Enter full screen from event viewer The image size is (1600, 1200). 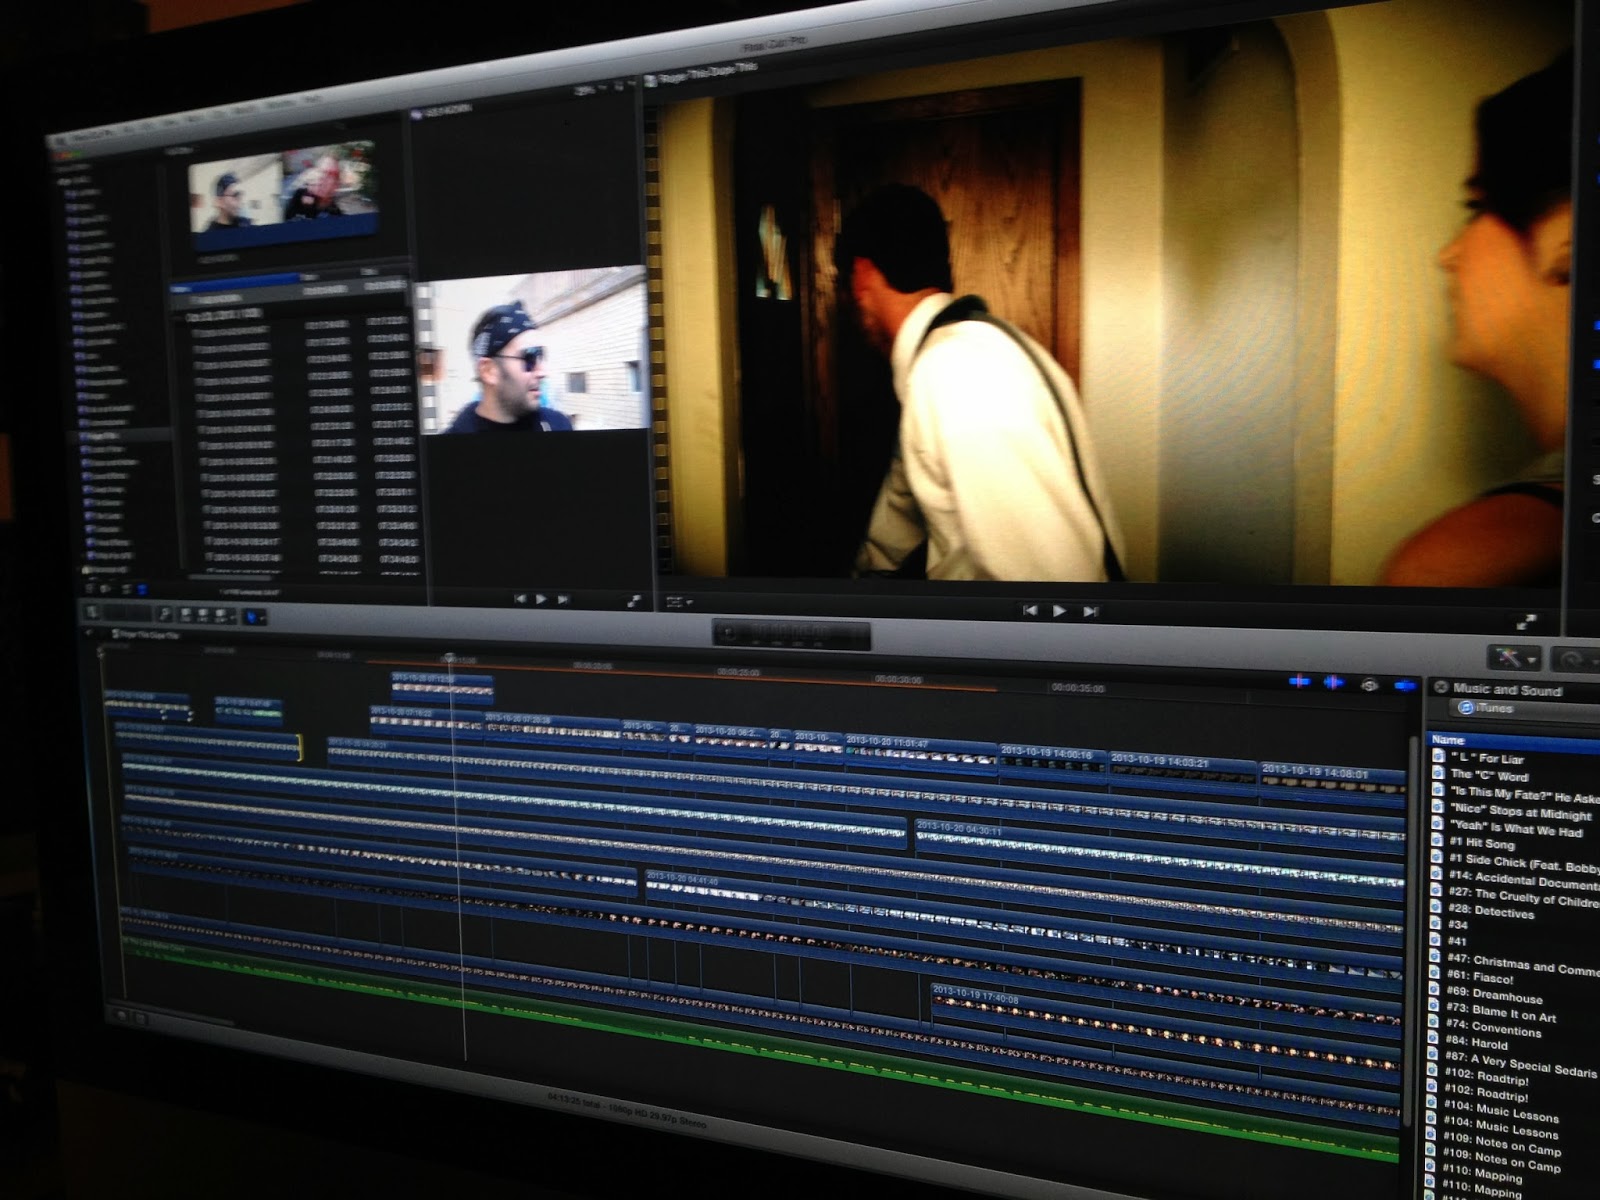point(634,601)
